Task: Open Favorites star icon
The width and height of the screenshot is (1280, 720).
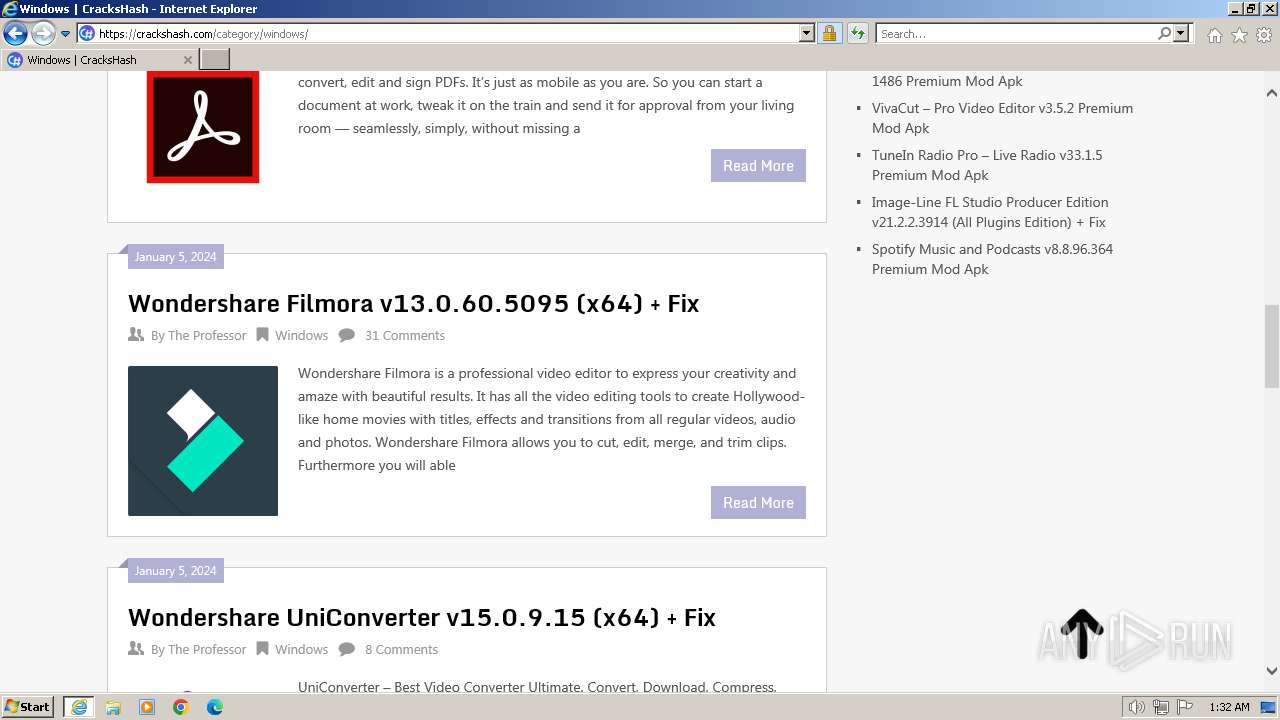Action: (1239, 35)
